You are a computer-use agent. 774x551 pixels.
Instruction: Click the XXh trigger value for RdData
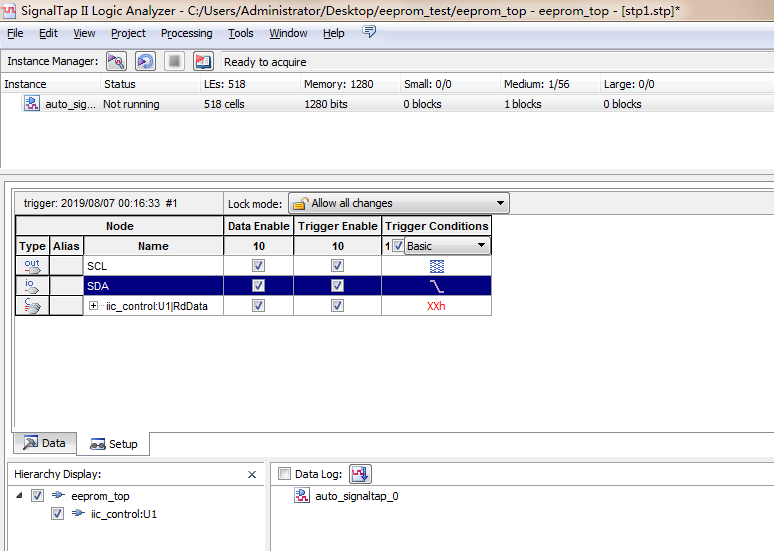tap(436, 306)
